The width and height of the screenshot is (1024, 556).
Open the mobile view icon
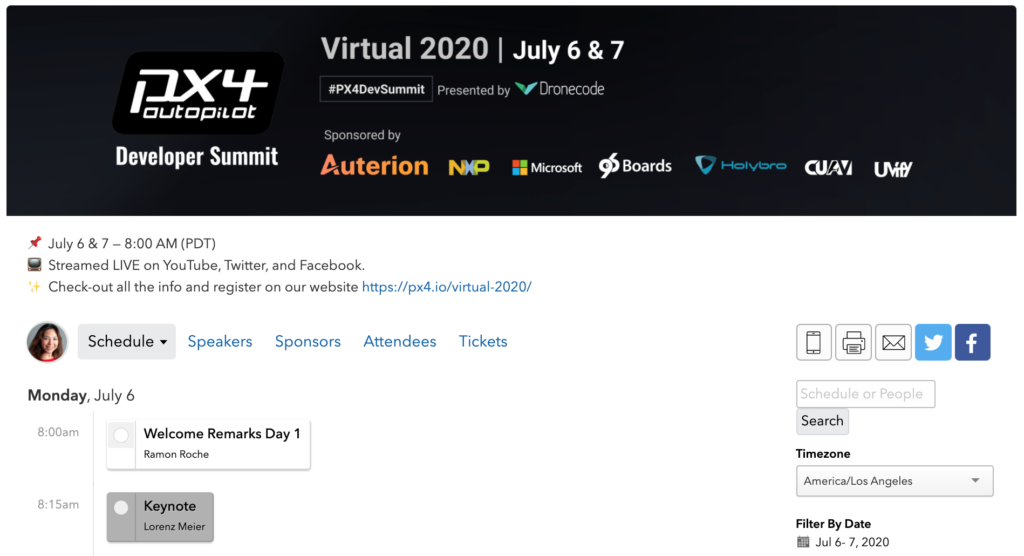(x=813, y=342)
